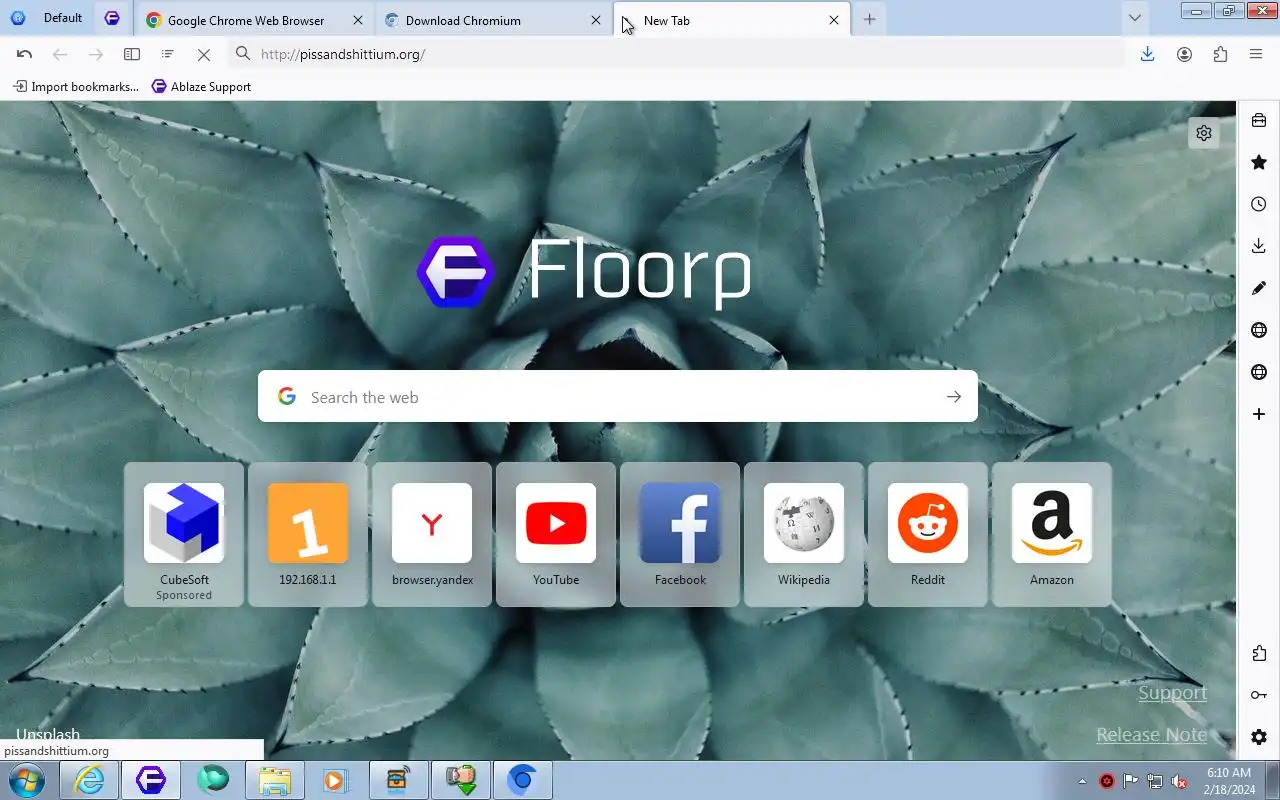Image resolution: width=1280 pixels, height=800 pixels.
Task: Toggle the sidebar panel button
Action: coord(132,54)
